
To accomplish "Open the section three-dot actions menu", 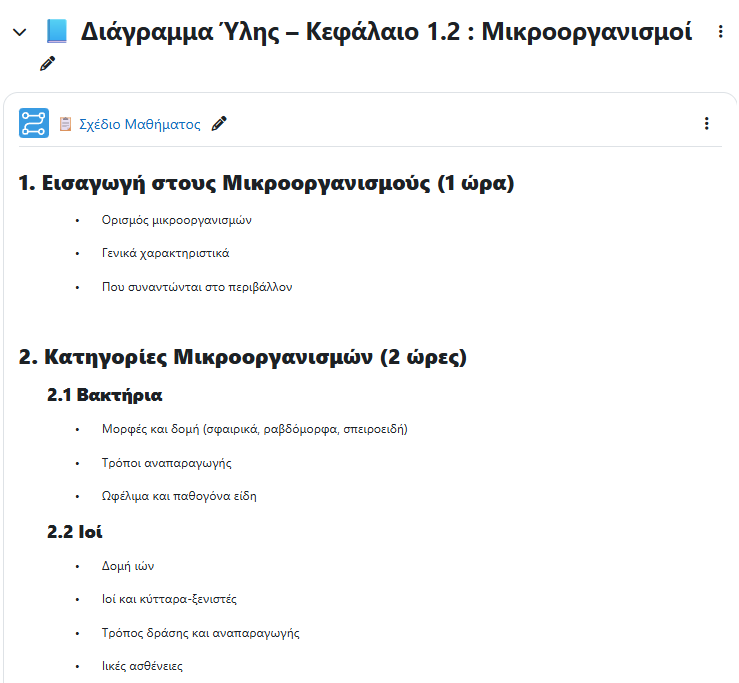I will click(721, 32).
